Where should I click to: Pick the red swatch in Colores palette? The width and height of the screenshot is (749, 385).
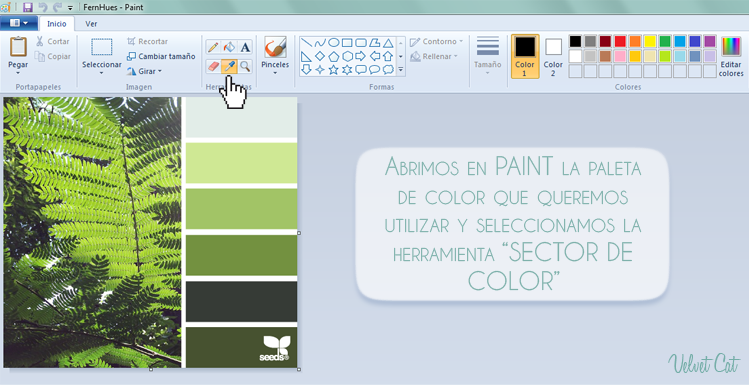point(620,42)
